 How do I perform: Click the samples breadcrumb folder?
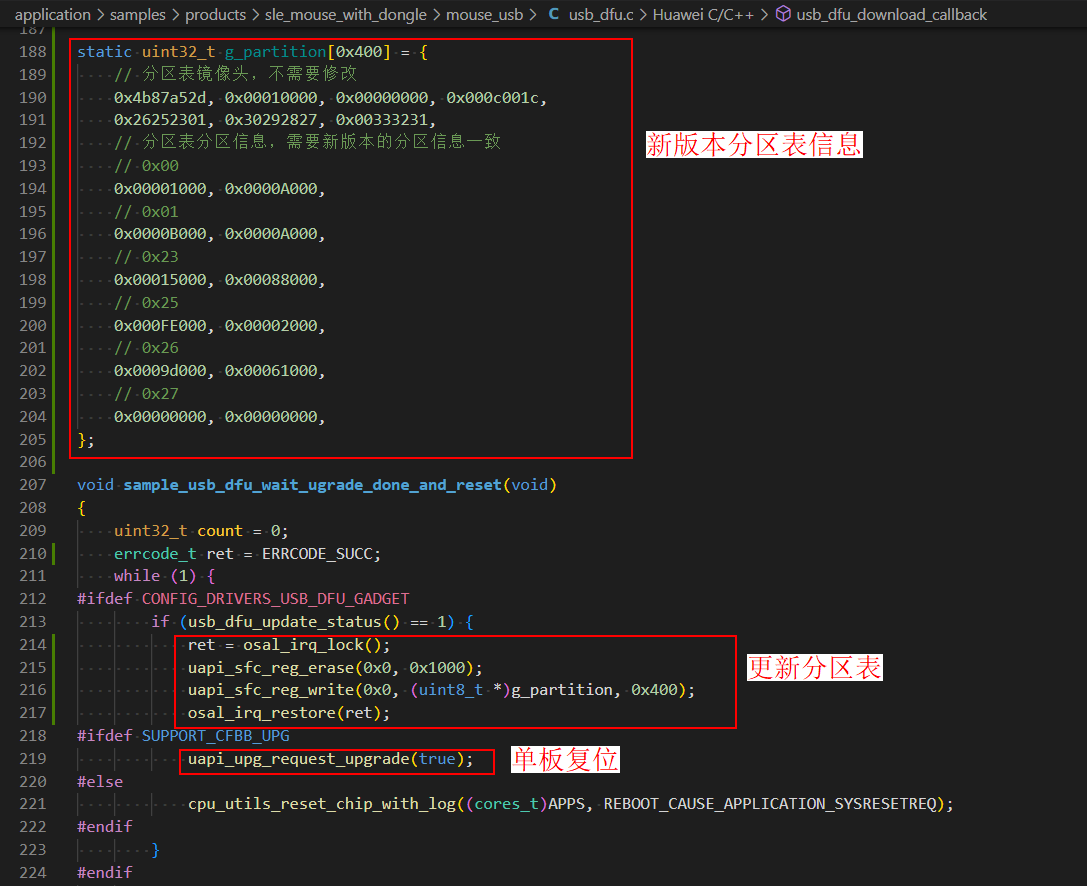click(x=138, y=14)
